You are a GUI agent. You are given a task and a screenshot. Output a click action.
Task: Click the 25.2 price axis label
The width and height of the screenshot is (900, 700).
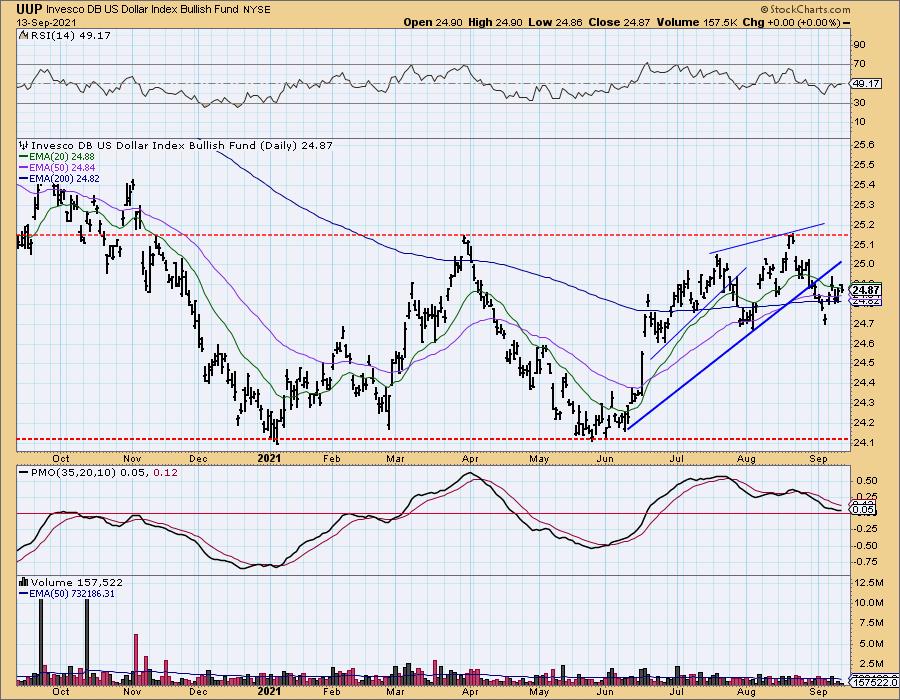pos(863,224)
